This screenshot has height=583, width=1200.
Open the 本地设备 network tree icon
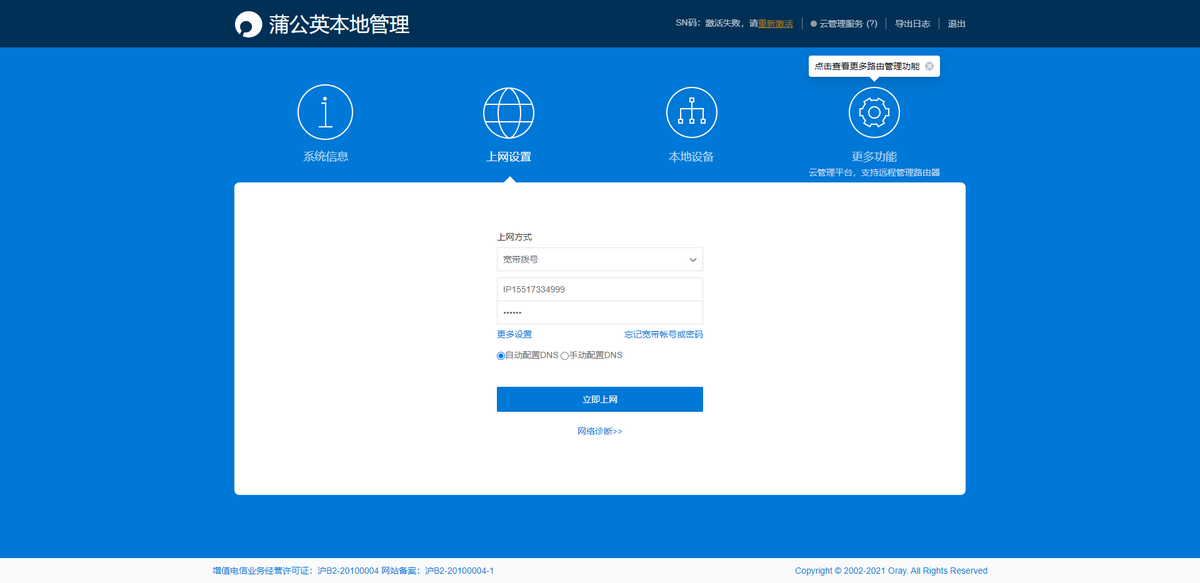tap(692, 112)
